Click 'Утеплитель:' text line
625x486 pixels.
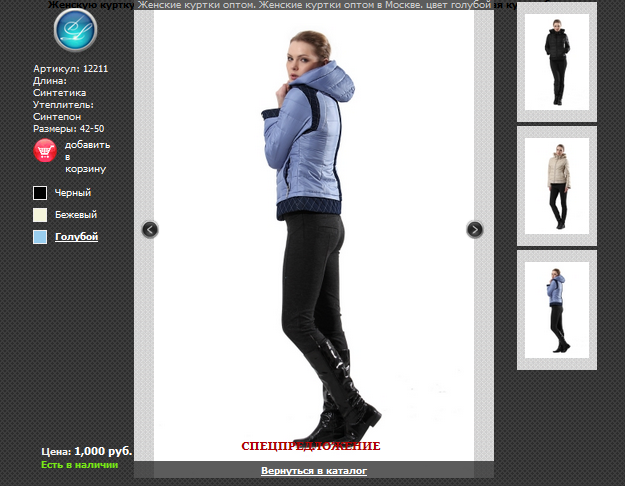63,105
